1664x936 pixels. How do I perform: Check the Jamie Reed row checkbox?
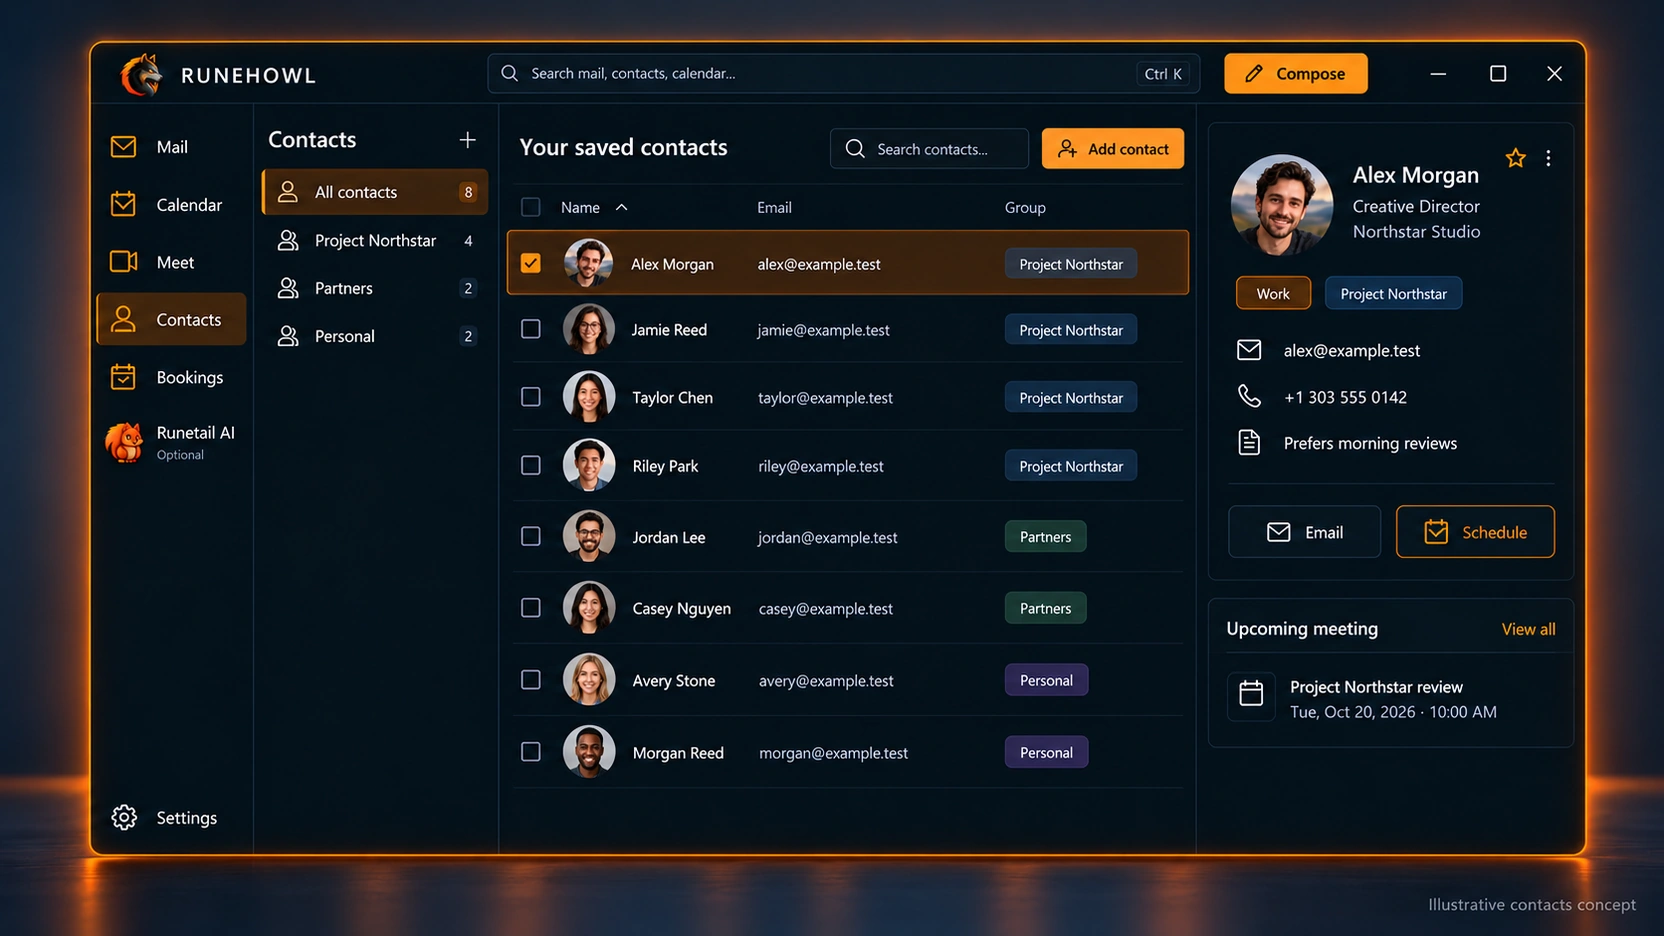click(x=531, y=329)
